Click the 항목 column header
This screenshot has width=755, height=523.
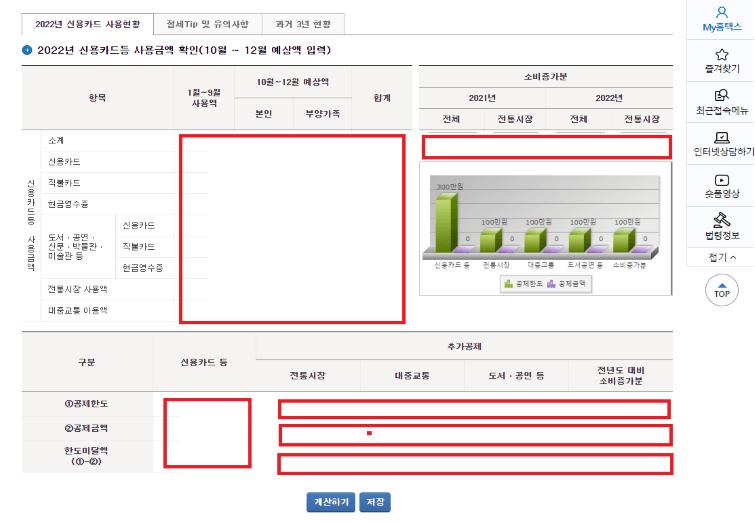tap(97, 98)
